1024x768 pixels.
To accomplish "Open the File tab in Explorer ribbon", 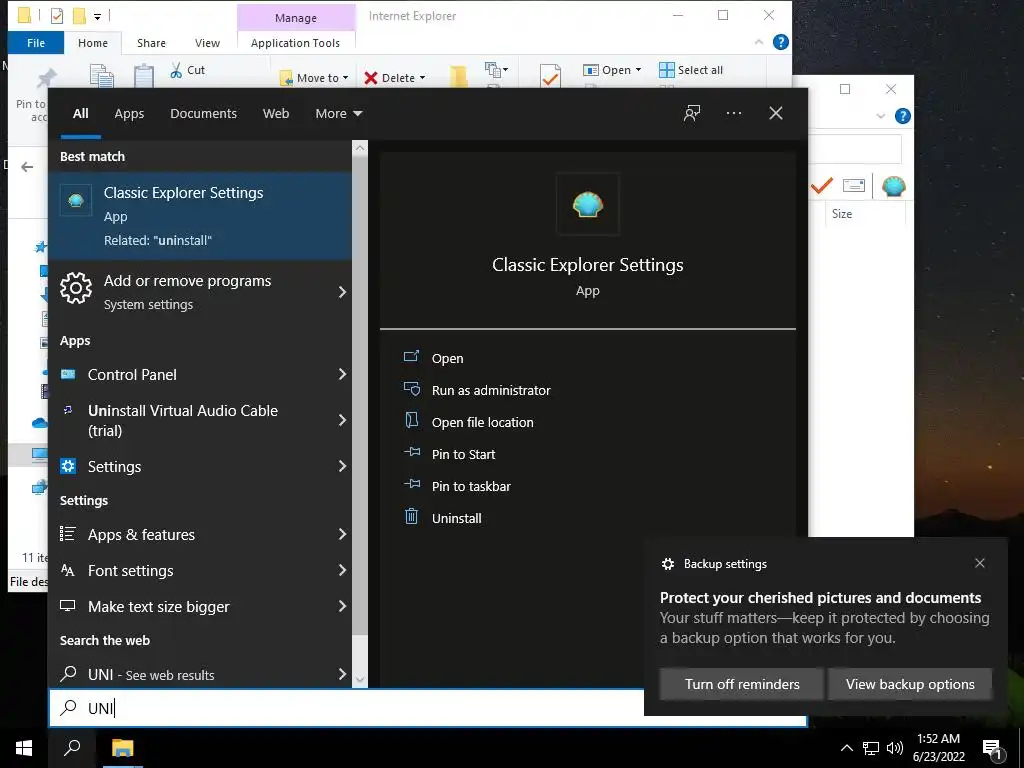I will pyautogui.click(x=36, y=42).
